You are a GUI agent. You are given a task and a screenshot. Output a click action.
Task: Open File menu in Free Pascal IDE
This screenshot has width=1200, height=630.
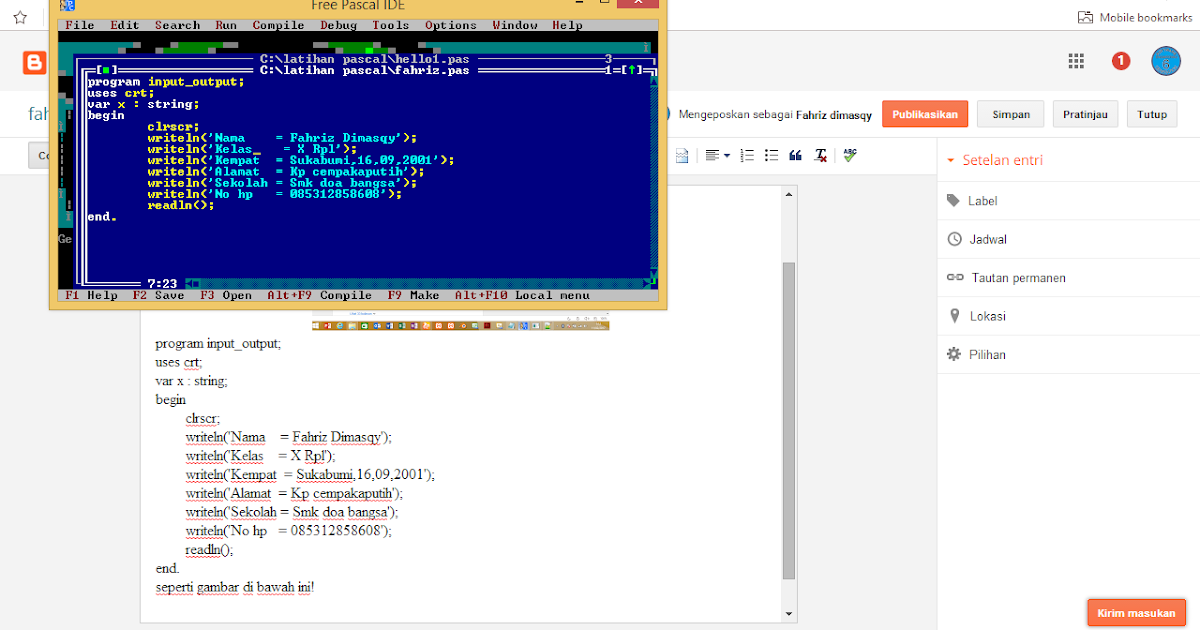[x=79, y=25]
